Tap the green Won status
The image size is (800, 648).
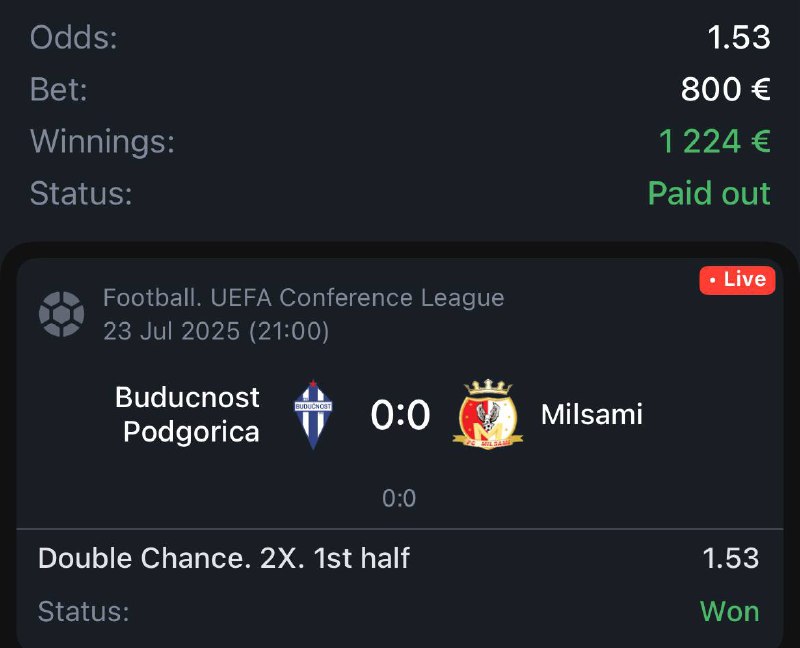click(729, 611)
